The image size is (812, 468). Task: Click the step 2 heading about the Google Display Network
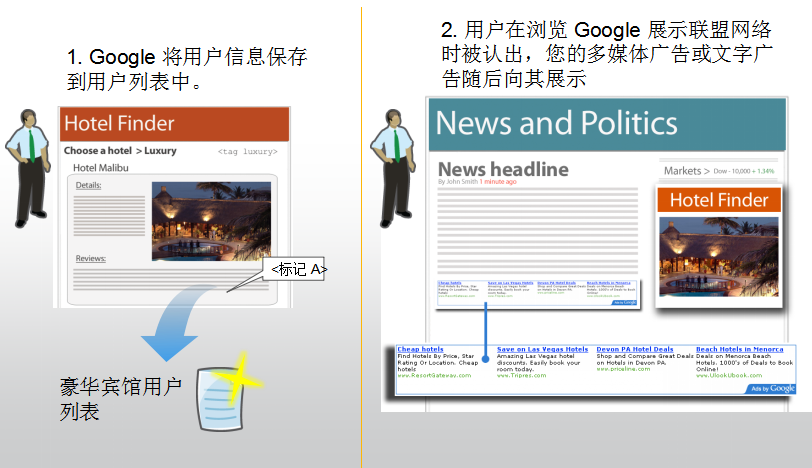(x=606, y=54)
